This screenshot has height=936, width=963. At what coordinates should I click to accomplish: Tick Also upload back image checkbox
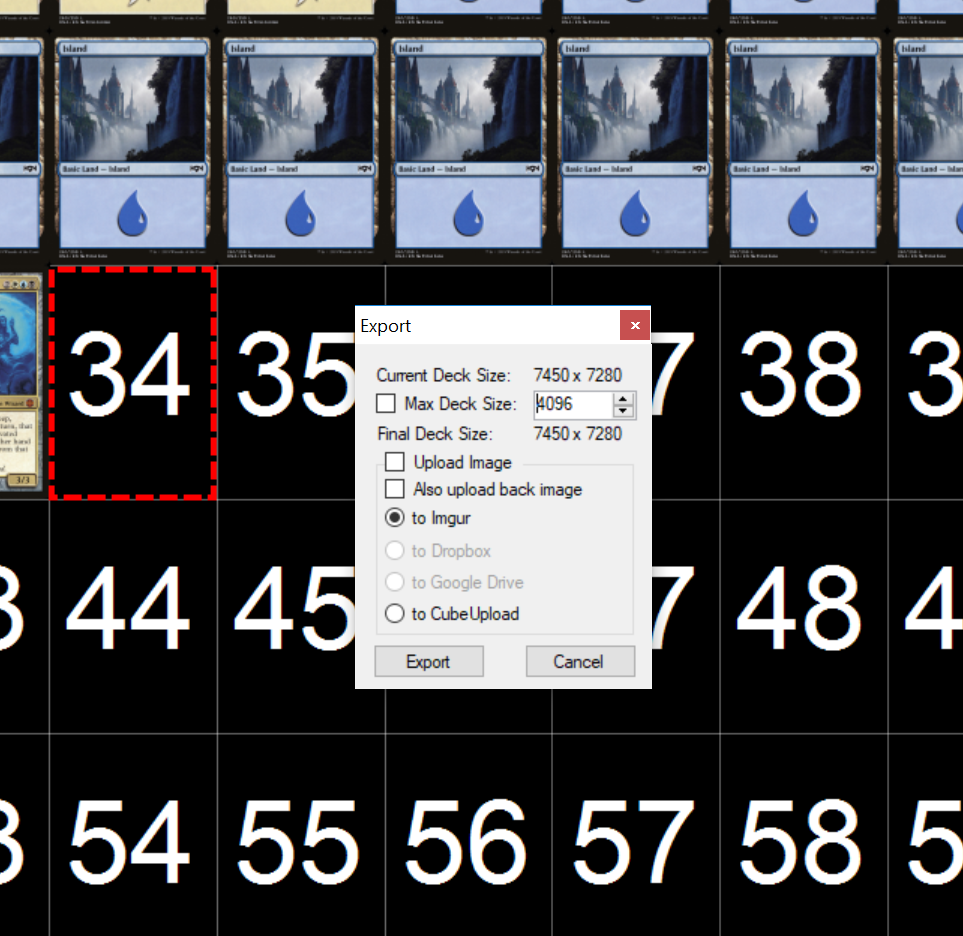click(394, 489)
